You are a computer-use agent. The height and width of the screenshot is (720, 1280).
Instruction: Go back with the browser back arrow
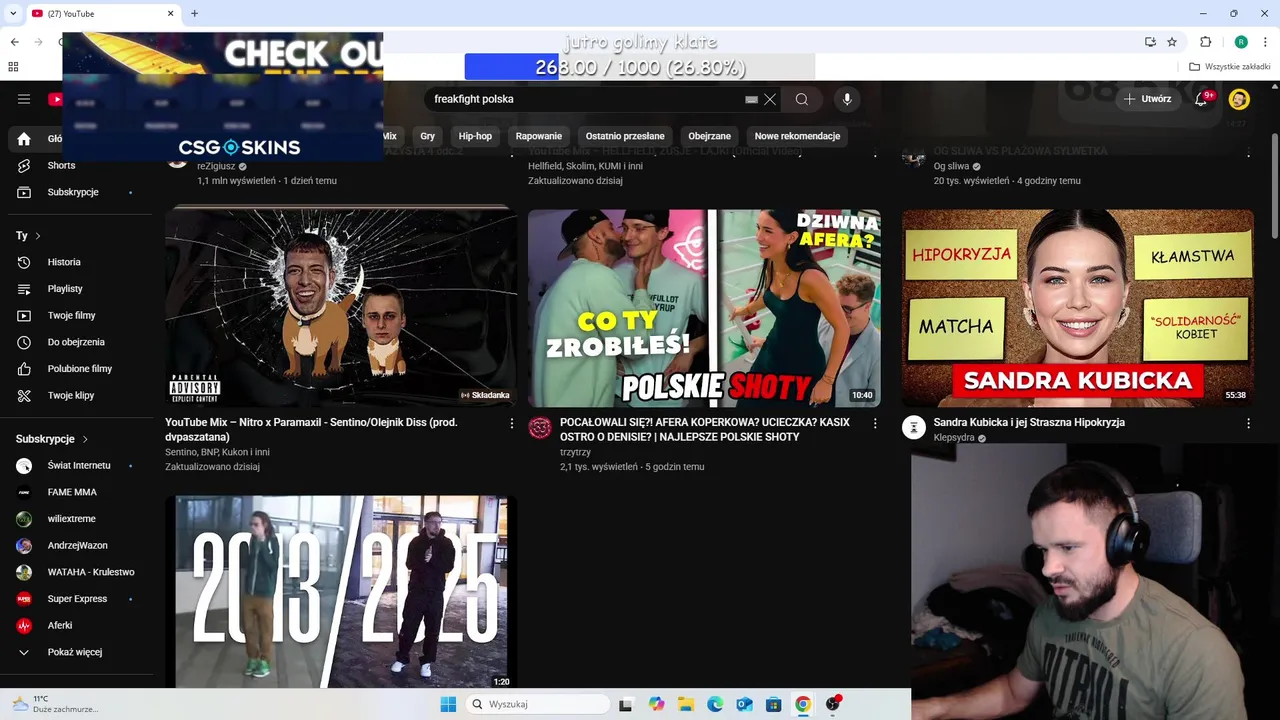point(14,42)
